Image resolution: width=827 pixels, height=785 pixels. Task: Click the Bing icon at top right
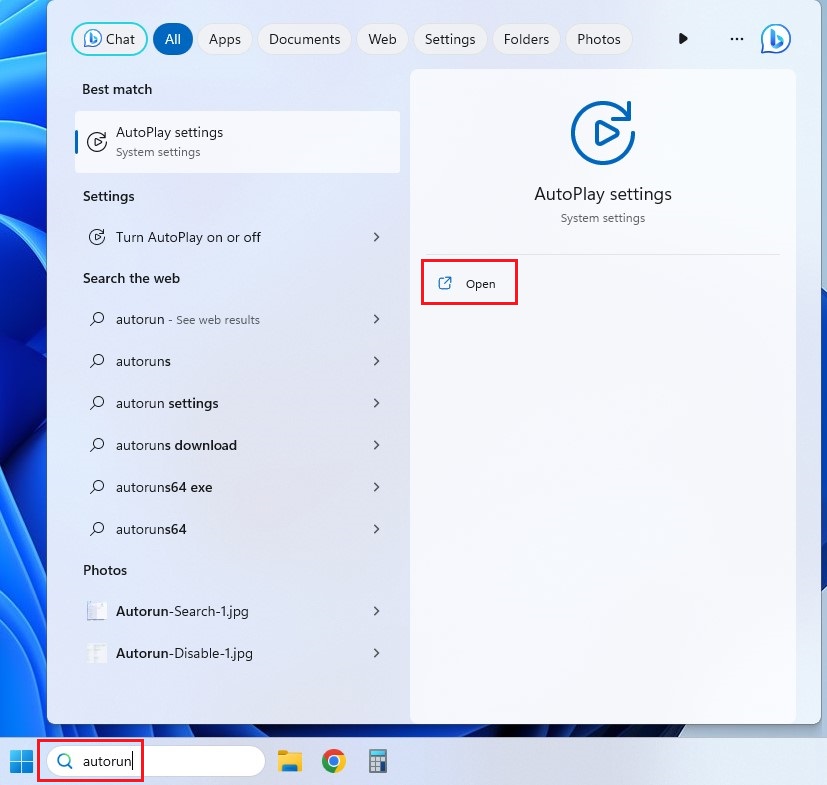click(775, 39)
